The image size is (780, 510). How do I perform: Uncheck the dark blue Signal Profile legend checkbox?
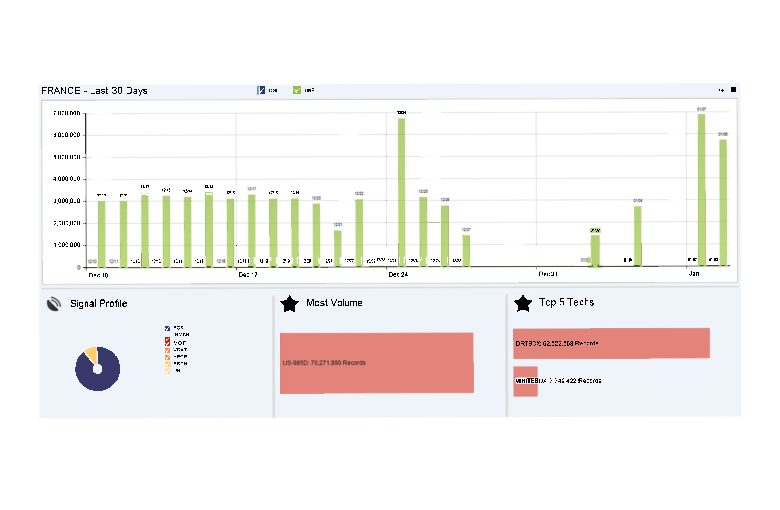coord(167,328)
